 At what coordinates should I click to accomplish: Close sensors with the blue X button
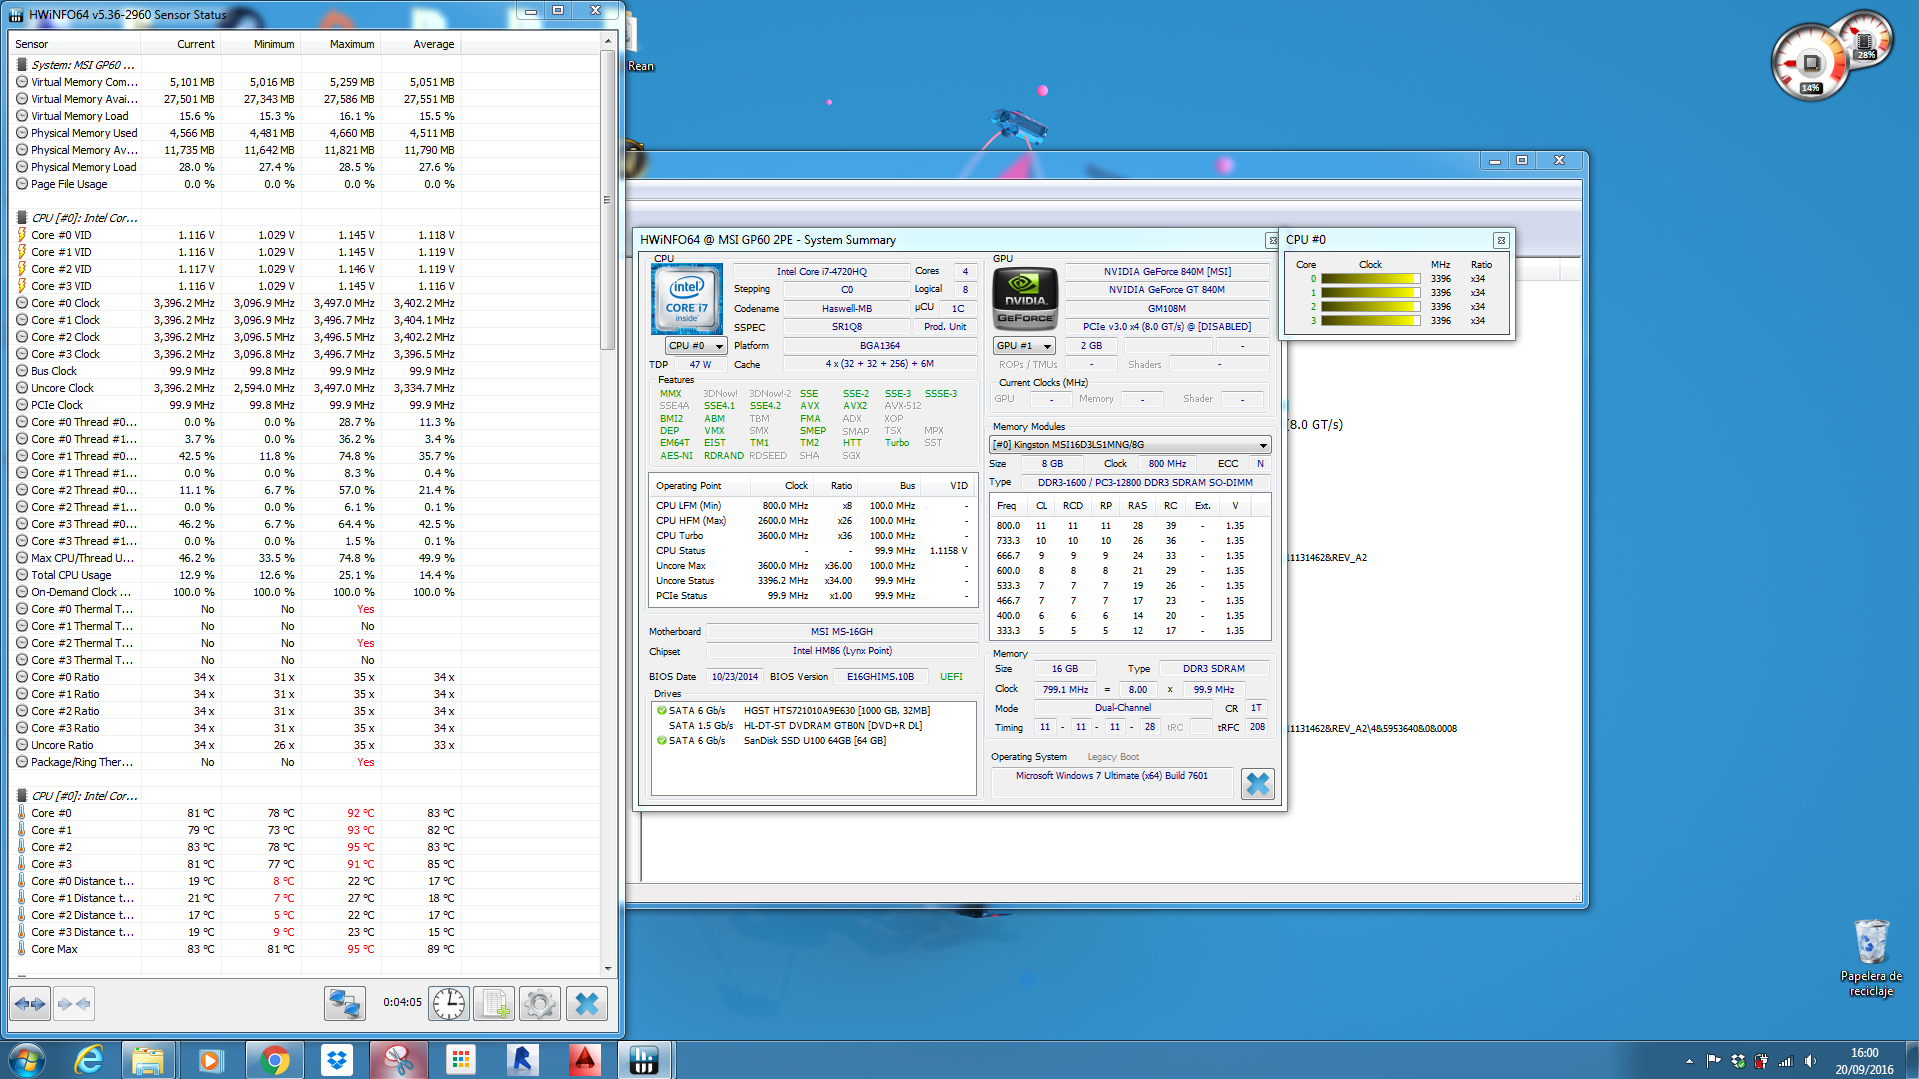click(x=587, y=1003)
